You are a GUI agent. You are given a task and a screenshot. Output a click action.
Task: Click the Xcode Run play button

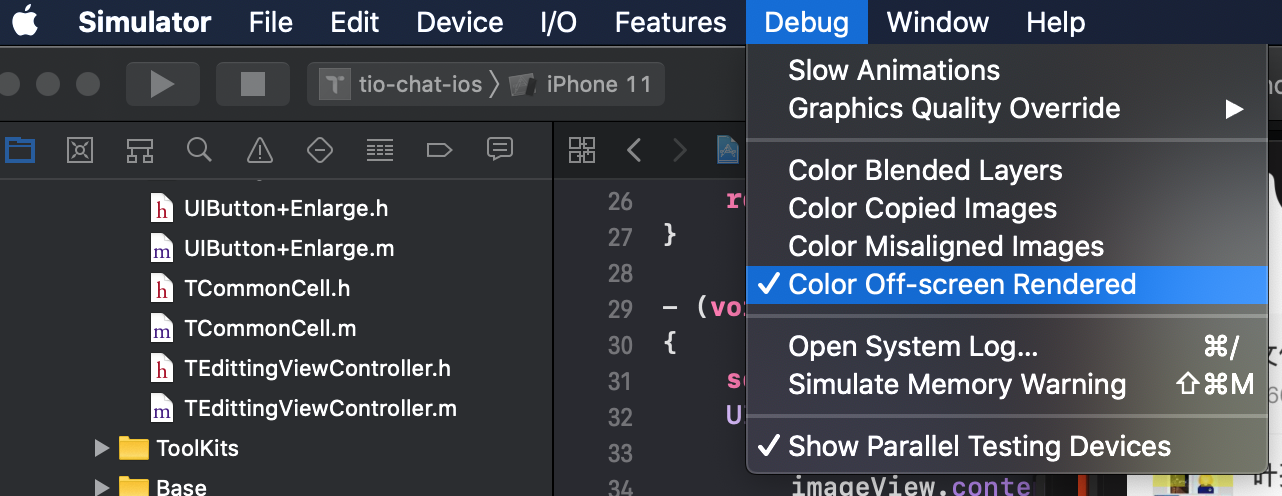coord(162,84)
